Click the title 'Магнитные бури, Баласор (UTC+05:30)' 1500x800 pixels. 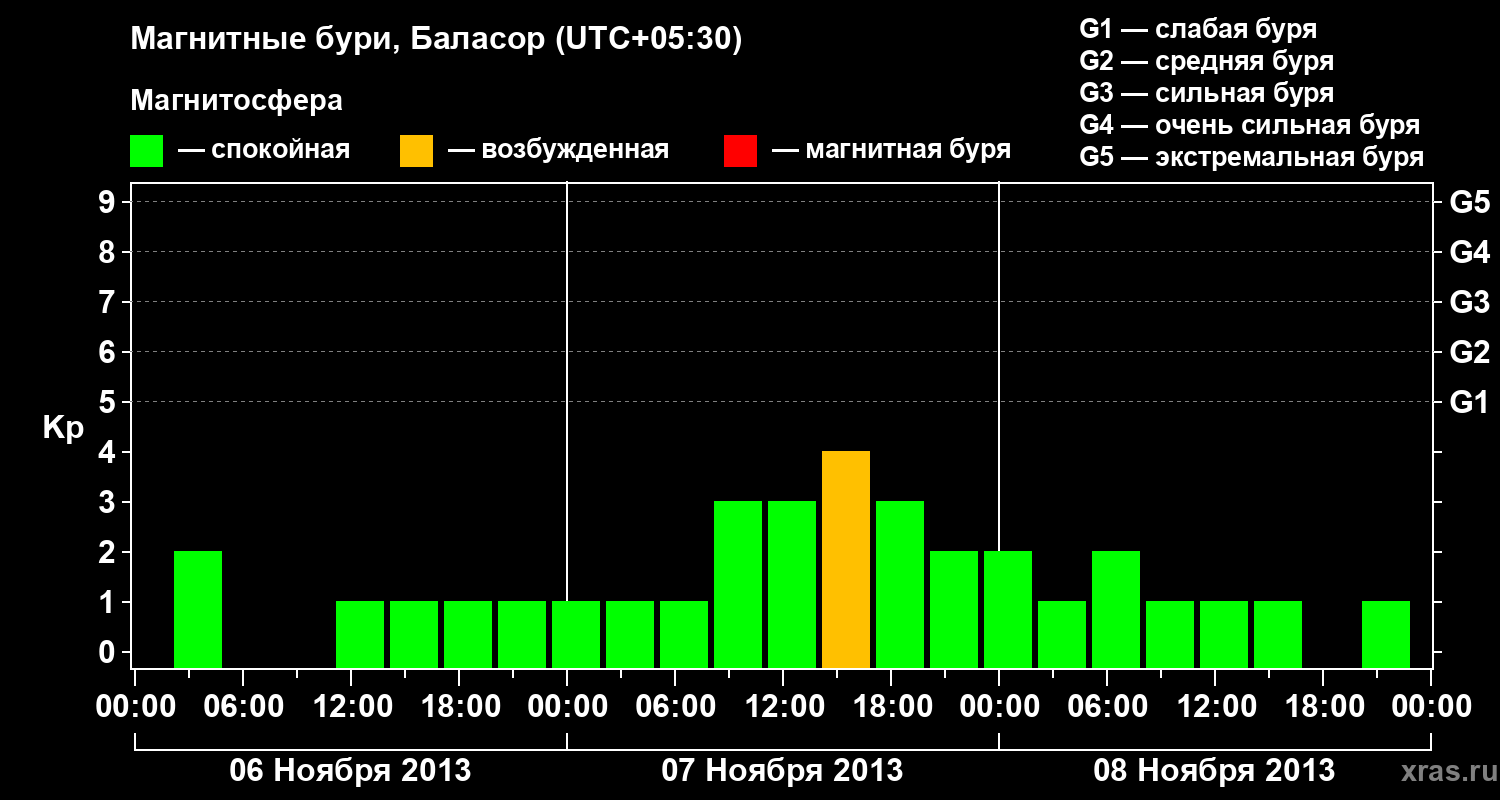tap(437, 40)
